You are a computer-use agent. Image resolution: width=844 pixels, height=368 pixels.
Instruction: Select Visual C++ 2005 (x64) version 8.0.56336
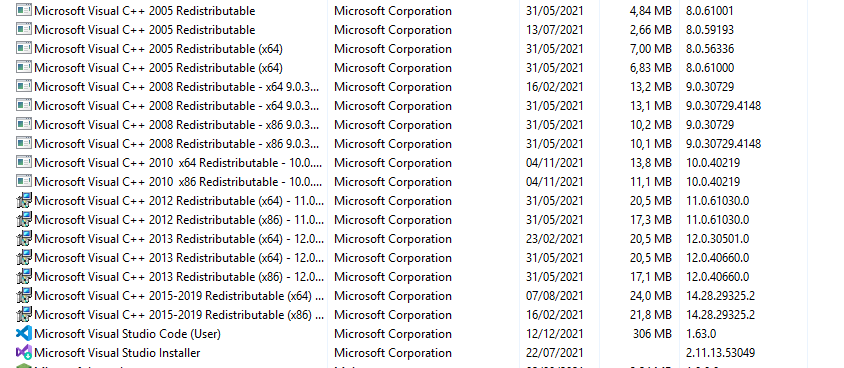click(158, 48)
